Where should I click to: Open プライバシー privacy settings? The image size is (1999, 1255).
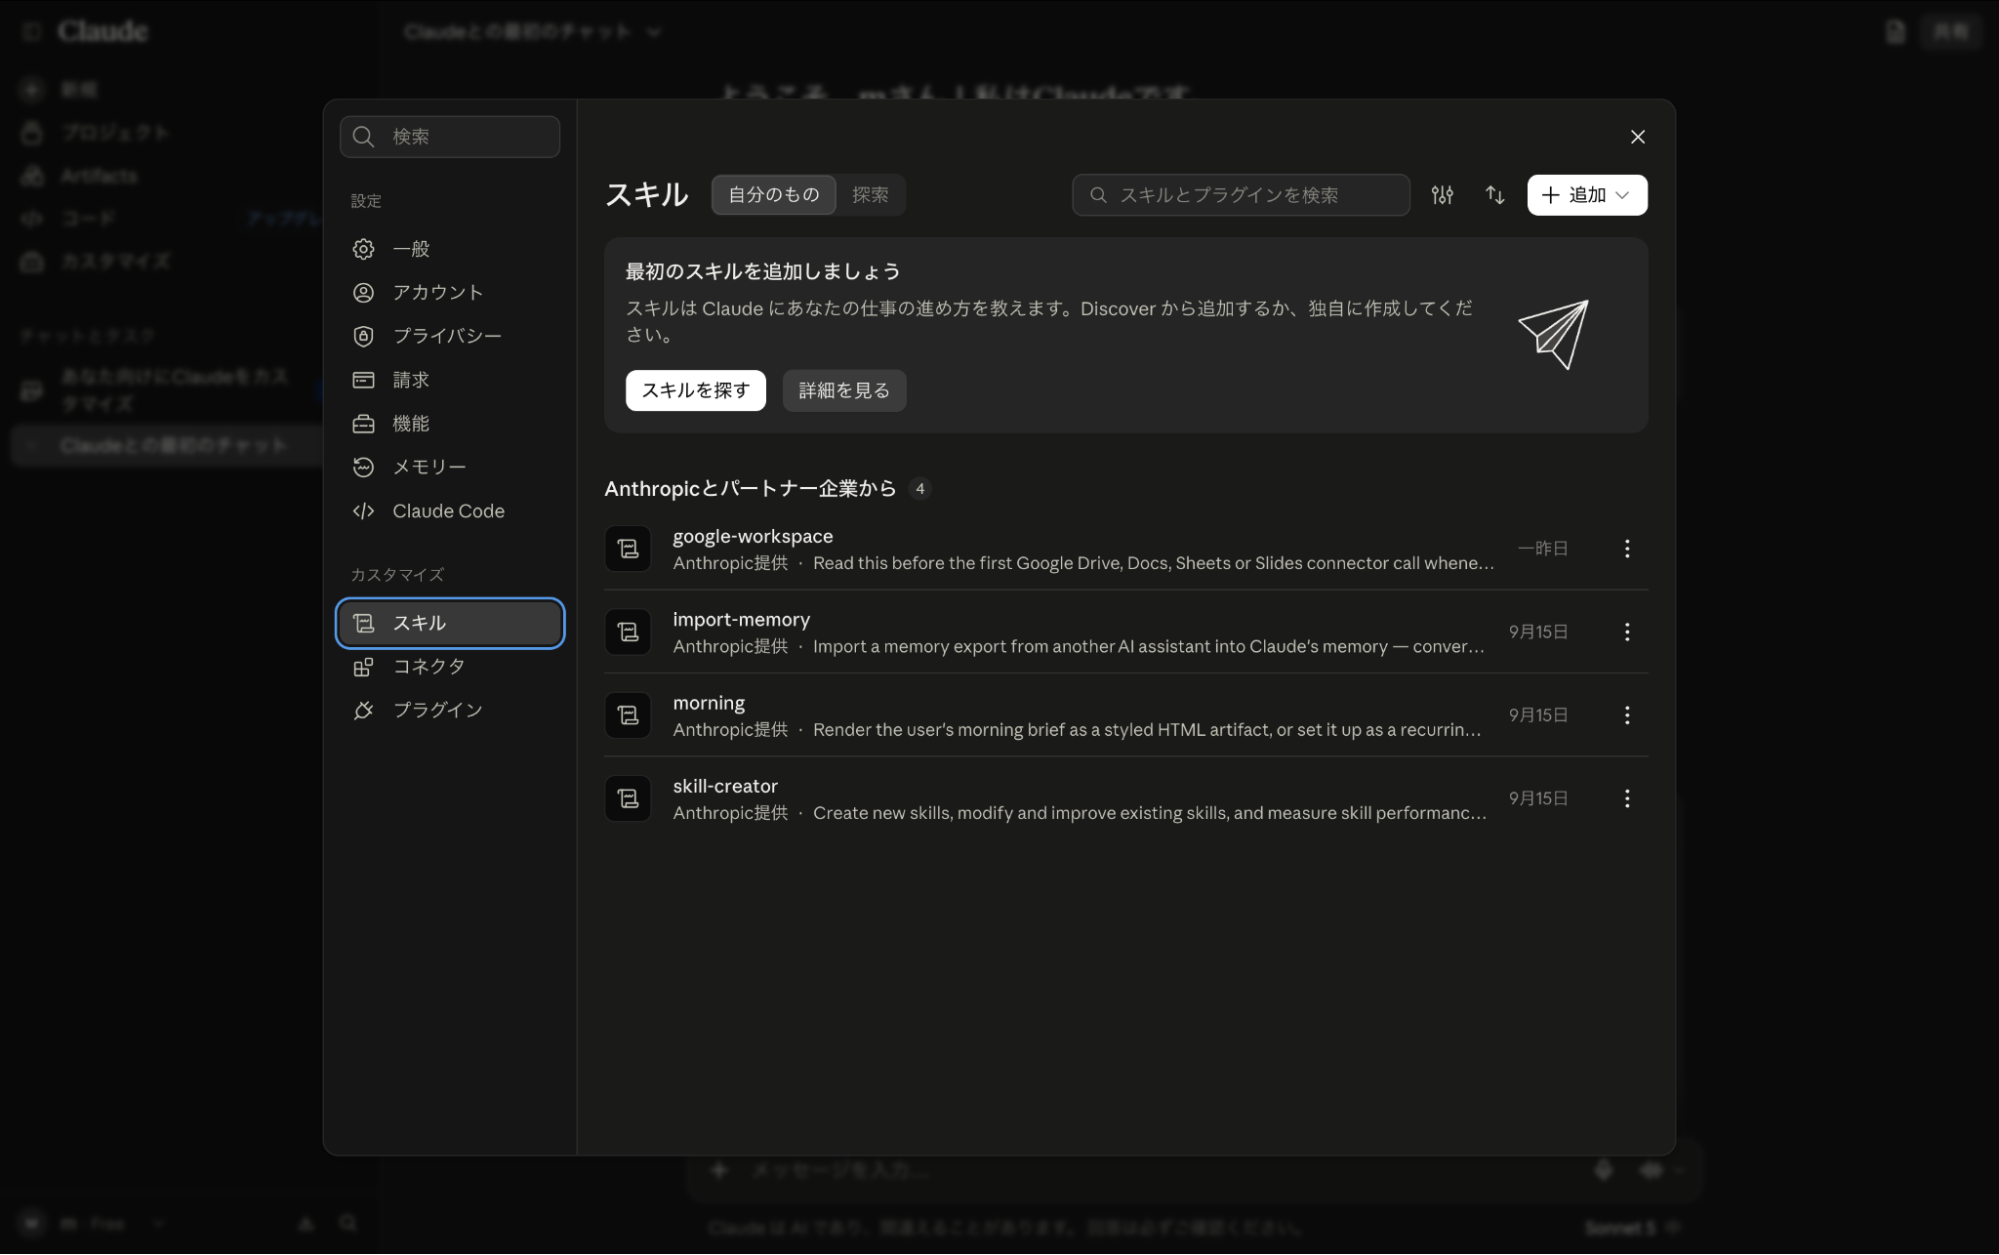[450, 336]
